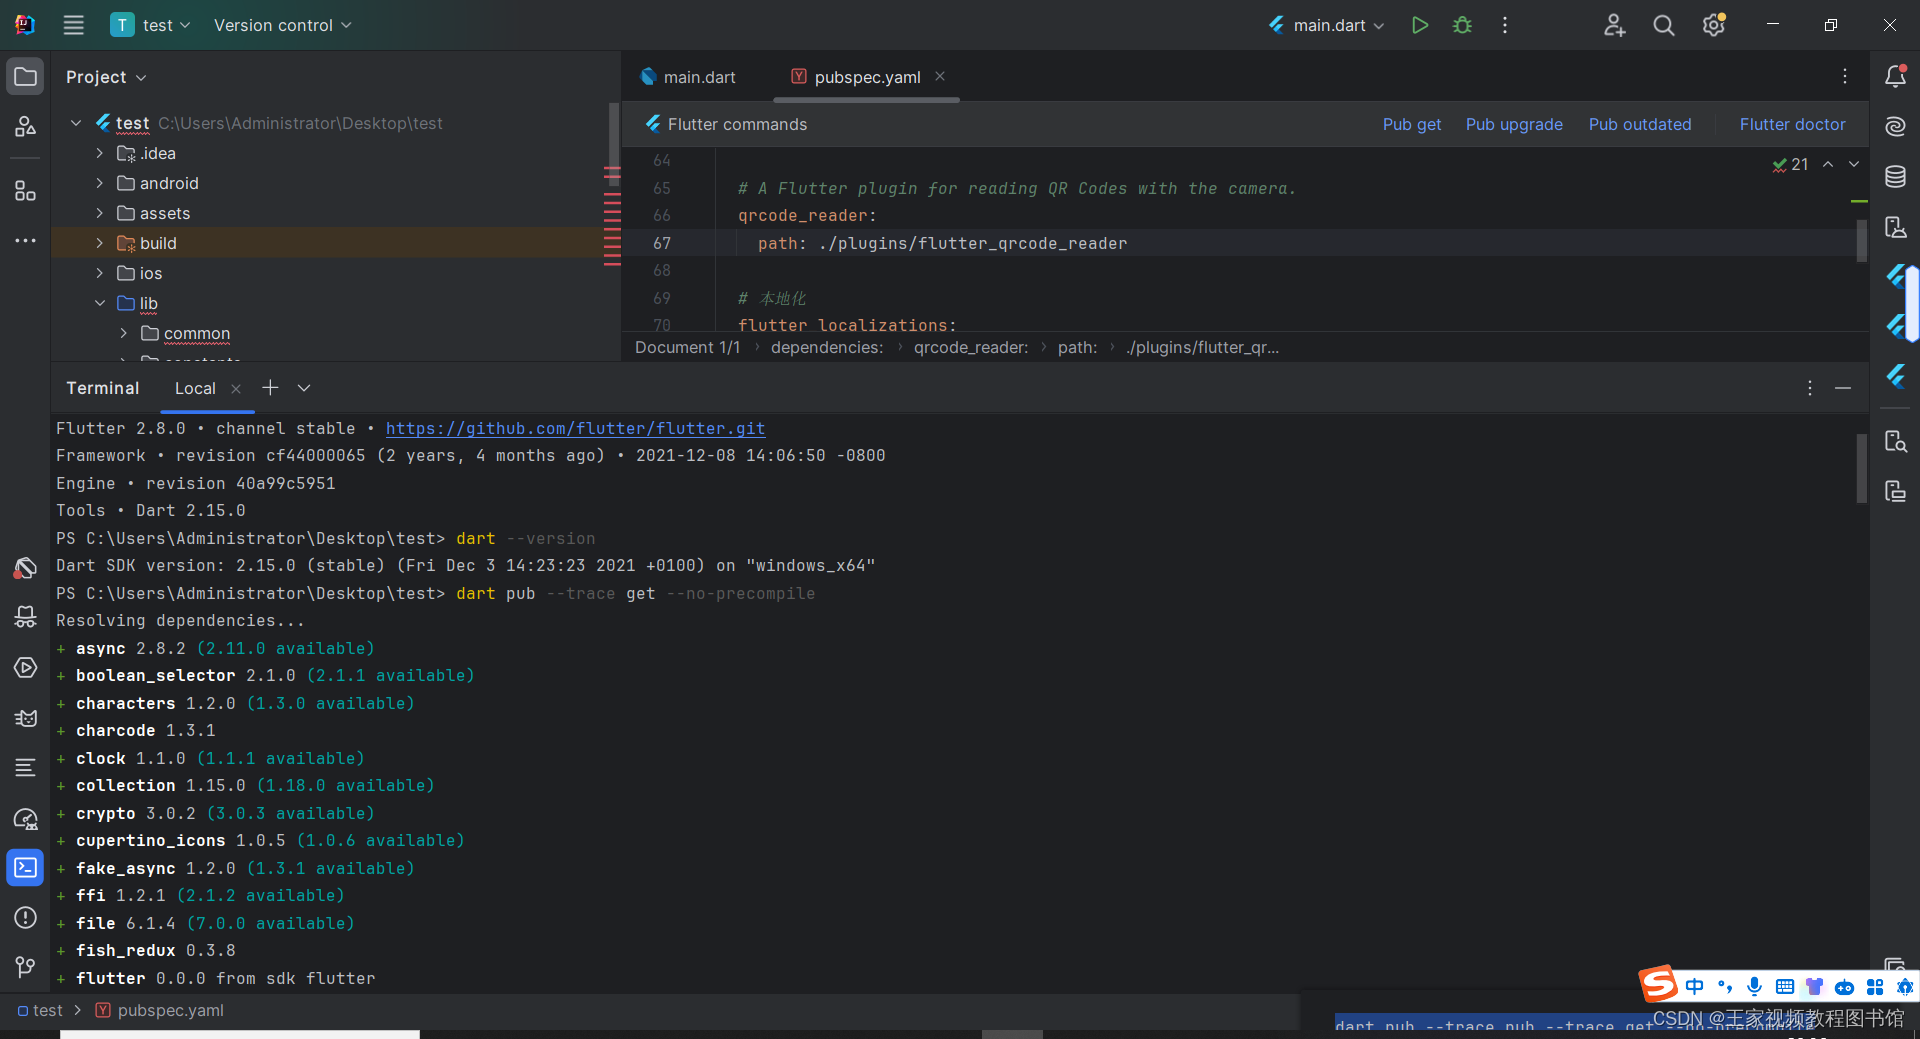The image size is (1920, 1039).
Task: Open the main.dart run configuration dropdown
Action: point(1325,25)
